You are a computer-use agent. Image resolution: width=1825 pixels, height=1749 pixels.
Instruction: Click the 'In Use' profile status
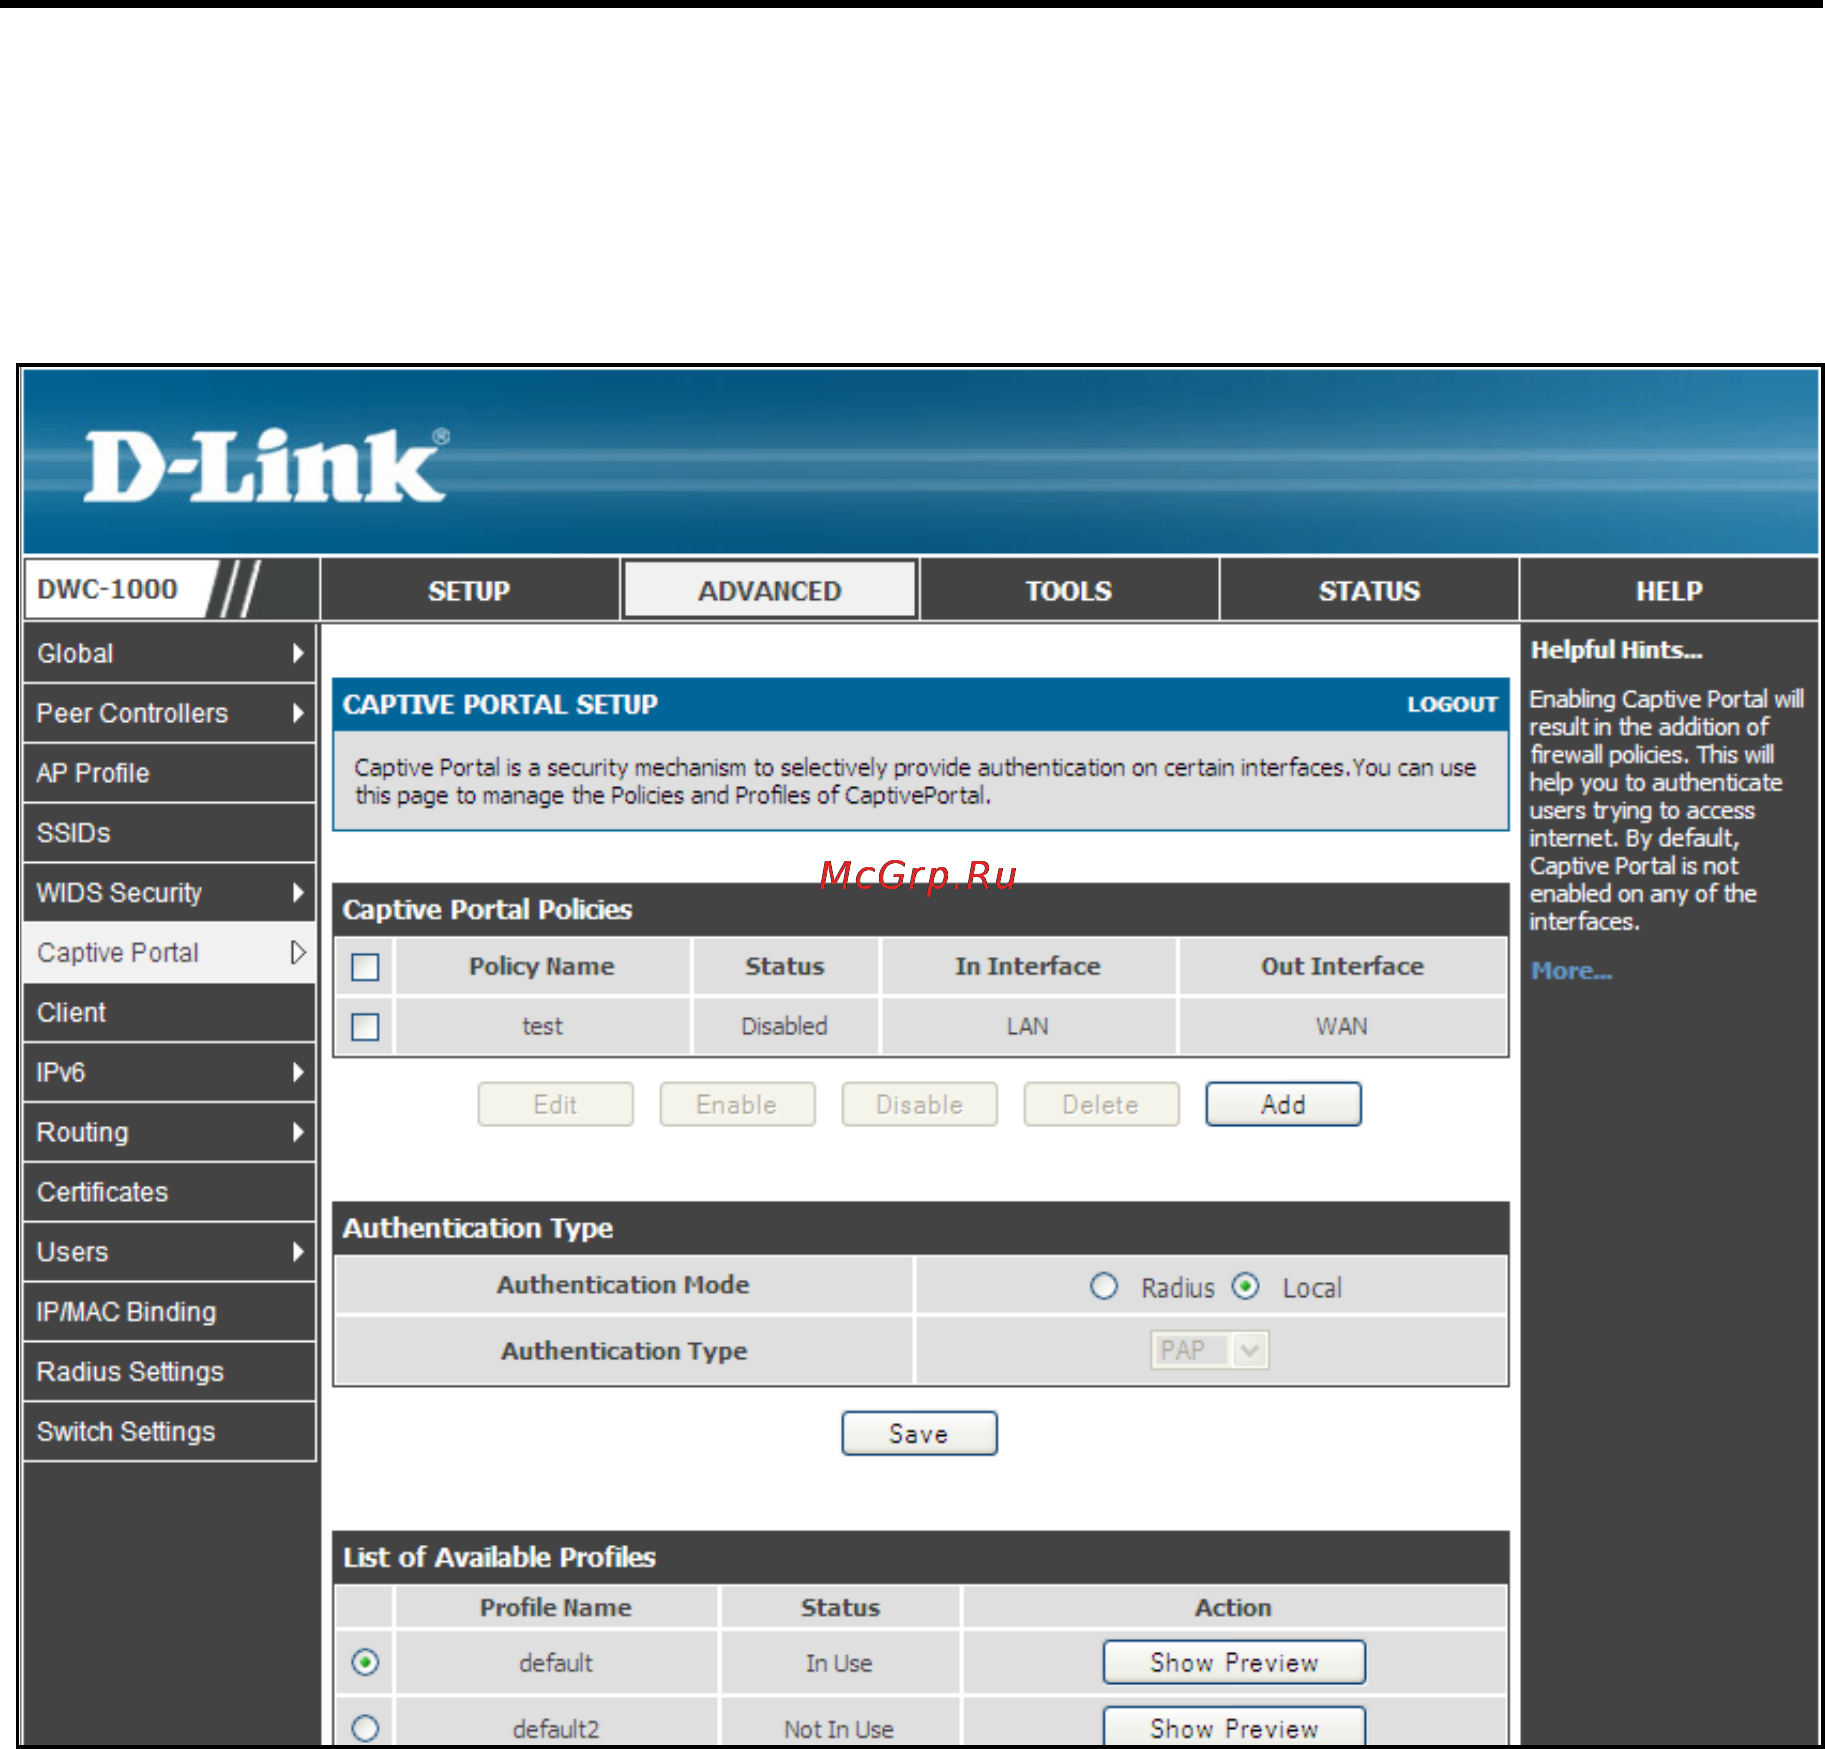(x=839, y=1663)
